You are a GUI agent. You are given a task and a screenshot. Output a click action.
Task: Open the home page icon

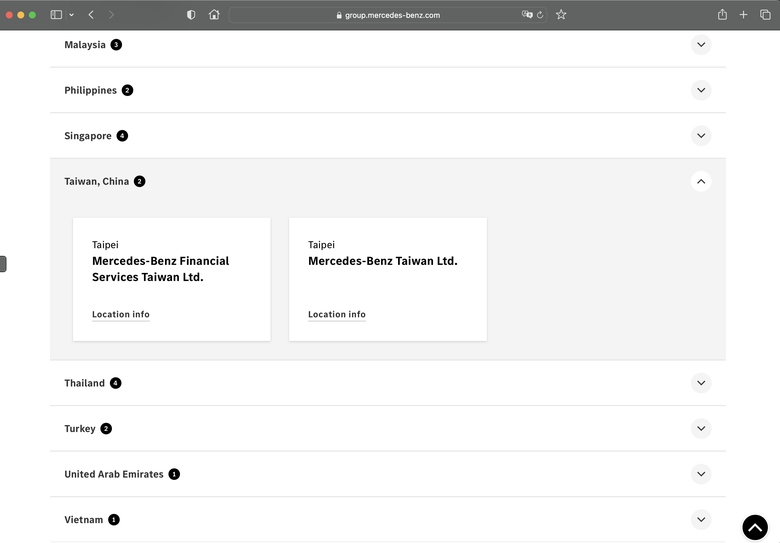pos(214,15)
